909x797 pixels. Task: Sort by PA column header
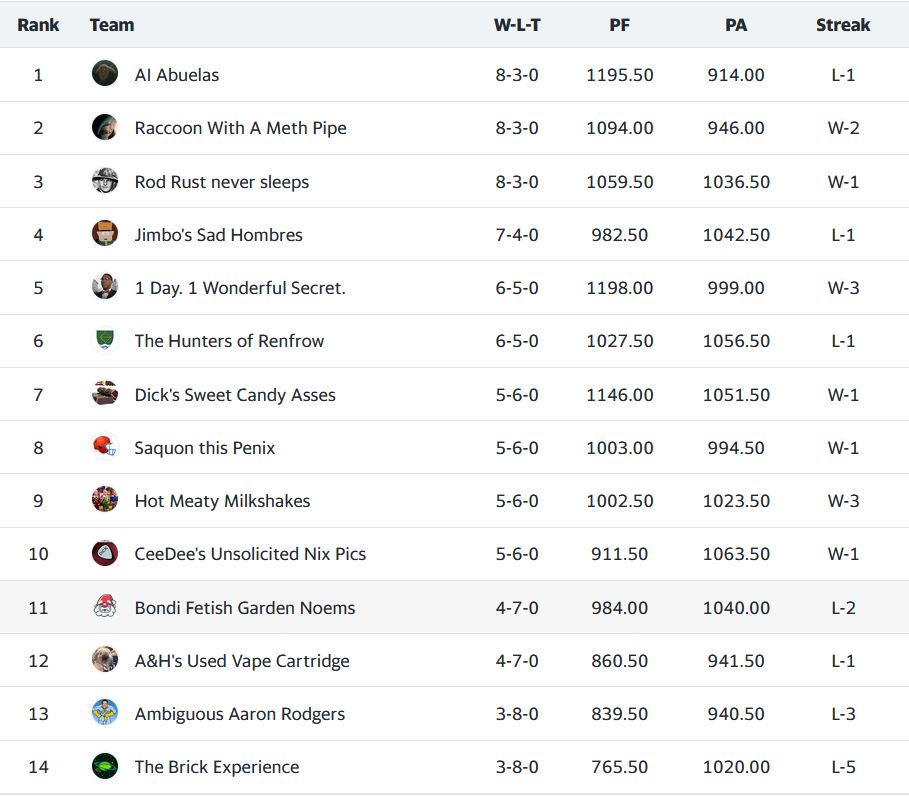point(736,25)
